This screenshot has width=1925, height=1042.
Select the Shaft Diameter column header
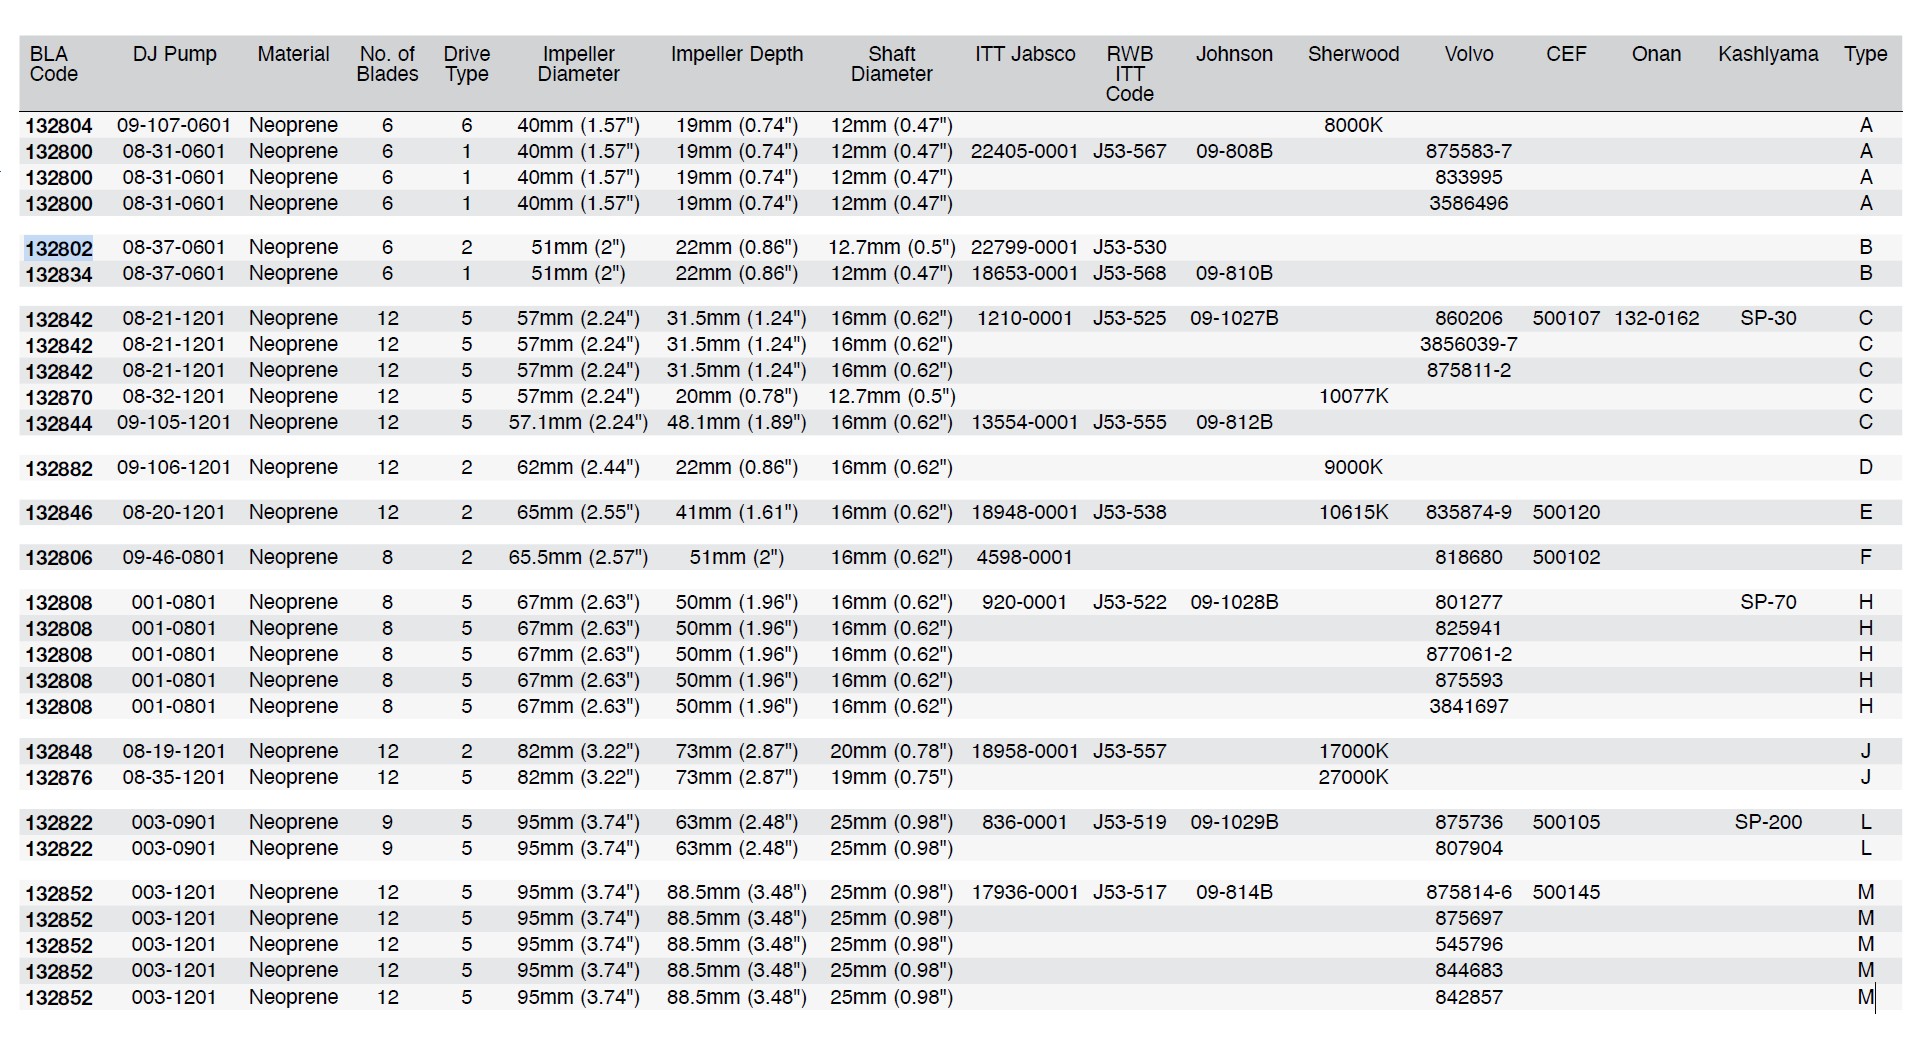[x=891, y=64]
